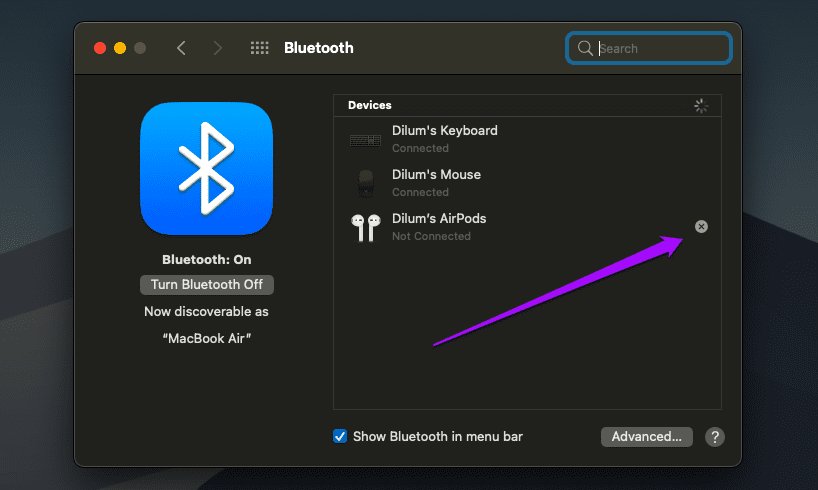The width and height of the screenshot is (818, 490).
Task: Click the Bluetooth window title
Action: 319,48
